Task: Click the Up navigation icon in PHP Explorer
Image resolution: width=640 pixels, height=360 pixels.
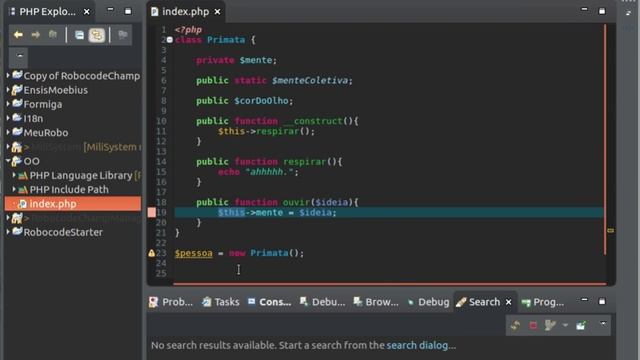Action: click(53, 35)
